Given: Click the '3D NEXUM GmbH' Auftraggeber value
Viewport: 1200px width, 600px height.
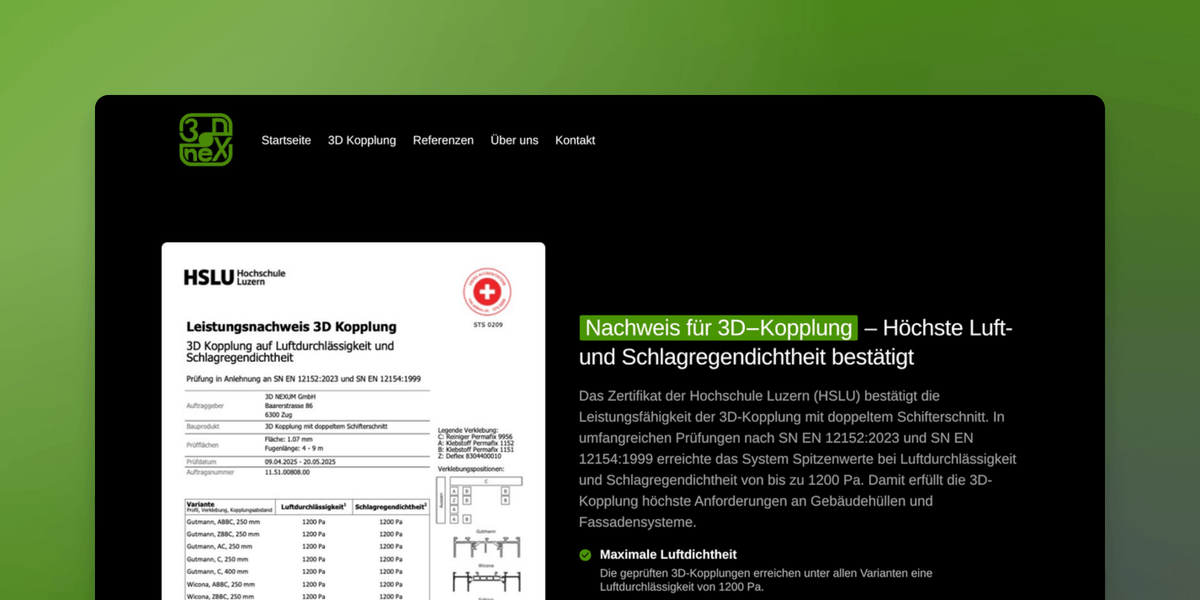Looking at the screenshot, I should [x=290, y=397].
